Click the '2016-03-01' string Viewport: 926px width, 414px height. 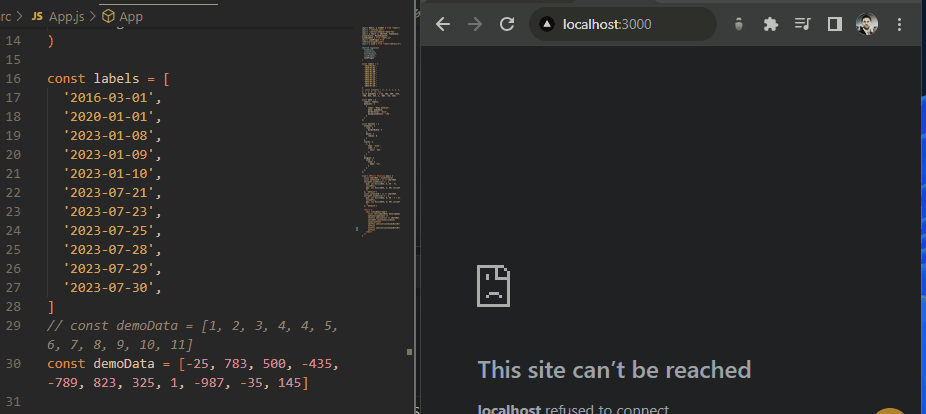[109, 97]
